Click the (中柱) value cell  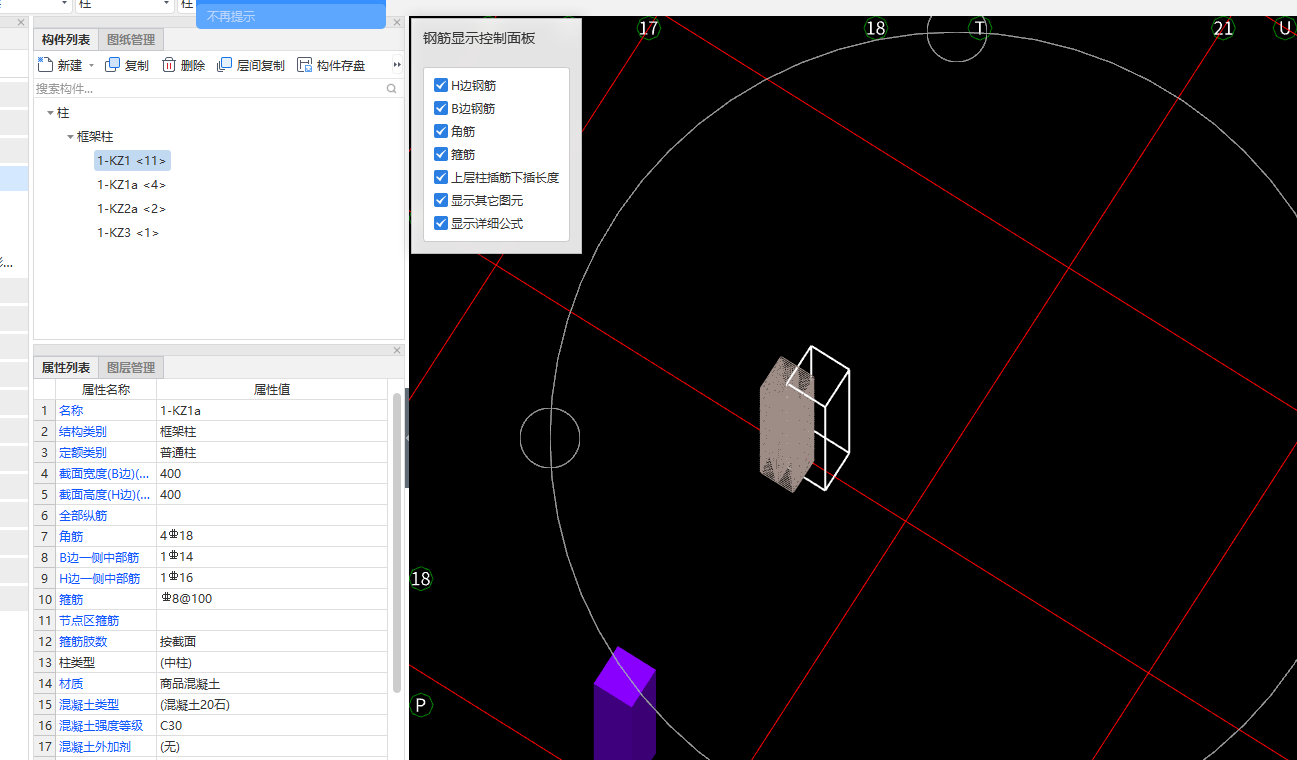click(x=272, y=663)
